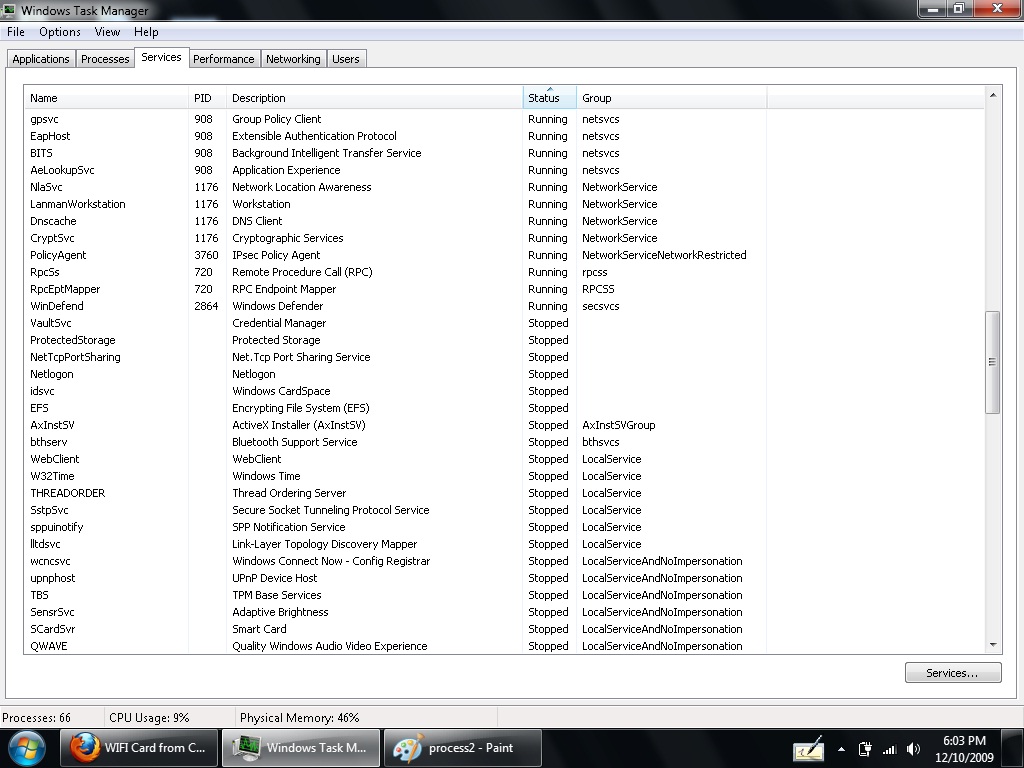Image resolution: width=1024 pixels, height=768 pixels.
Task: Switch to the Applications tab
Action: (x=40, y=59)
